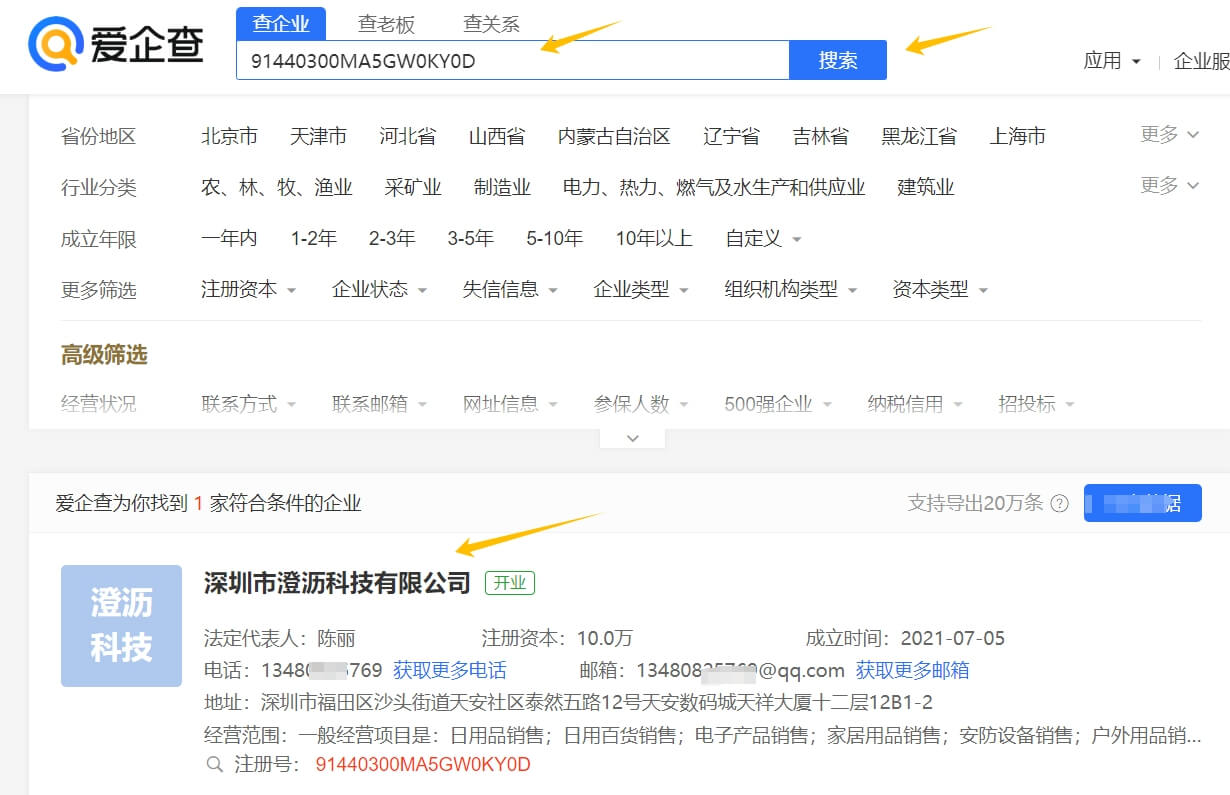The image size is (1230, 795).
Task: Click the registration number 91440300MA5GW0KY0D
Action: [x=423, y=765]
